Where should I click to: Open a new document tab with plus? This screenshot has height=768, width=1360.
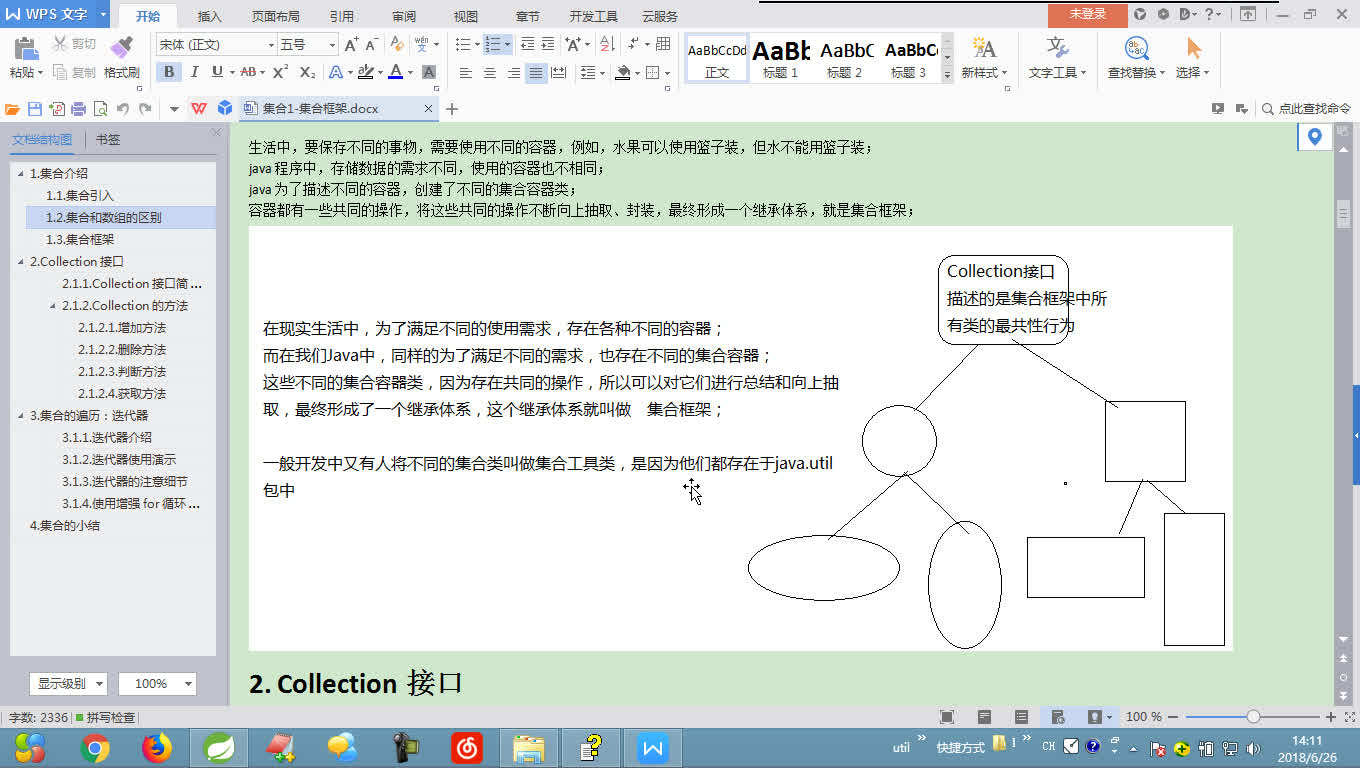pyautogui.click(x=452, y=109)
